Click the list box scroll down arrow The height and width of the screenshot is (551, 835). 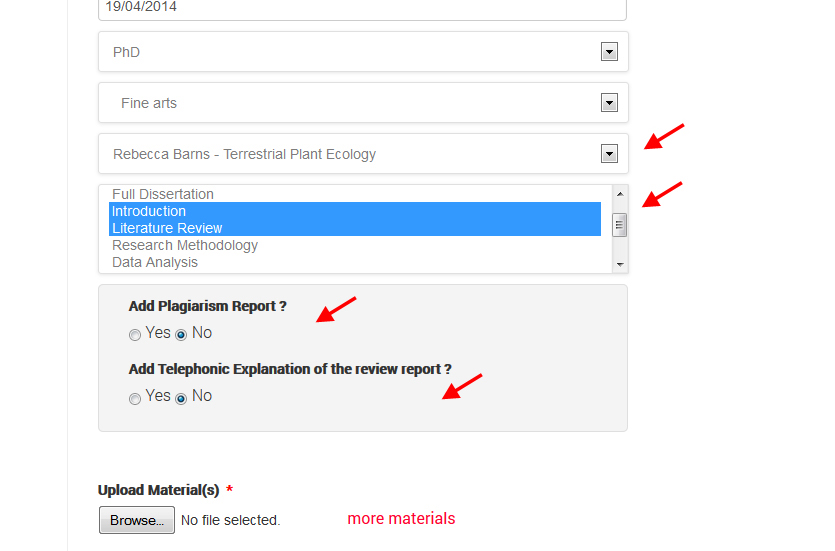620,265
